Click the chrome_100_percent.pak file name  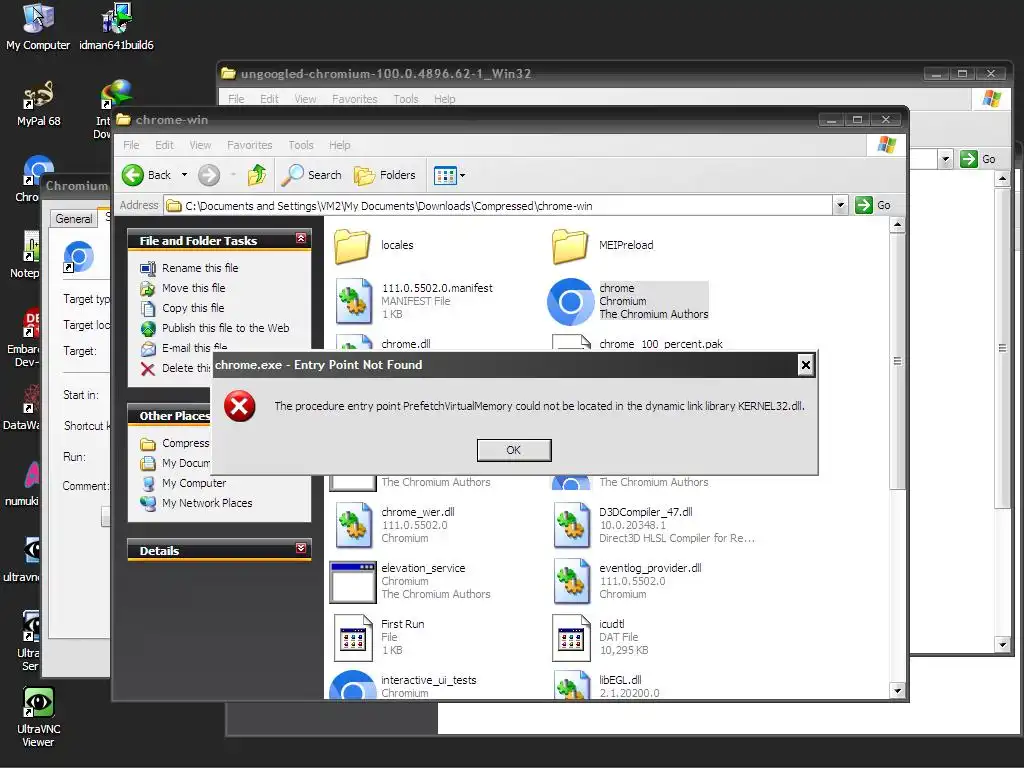[661, 344]
